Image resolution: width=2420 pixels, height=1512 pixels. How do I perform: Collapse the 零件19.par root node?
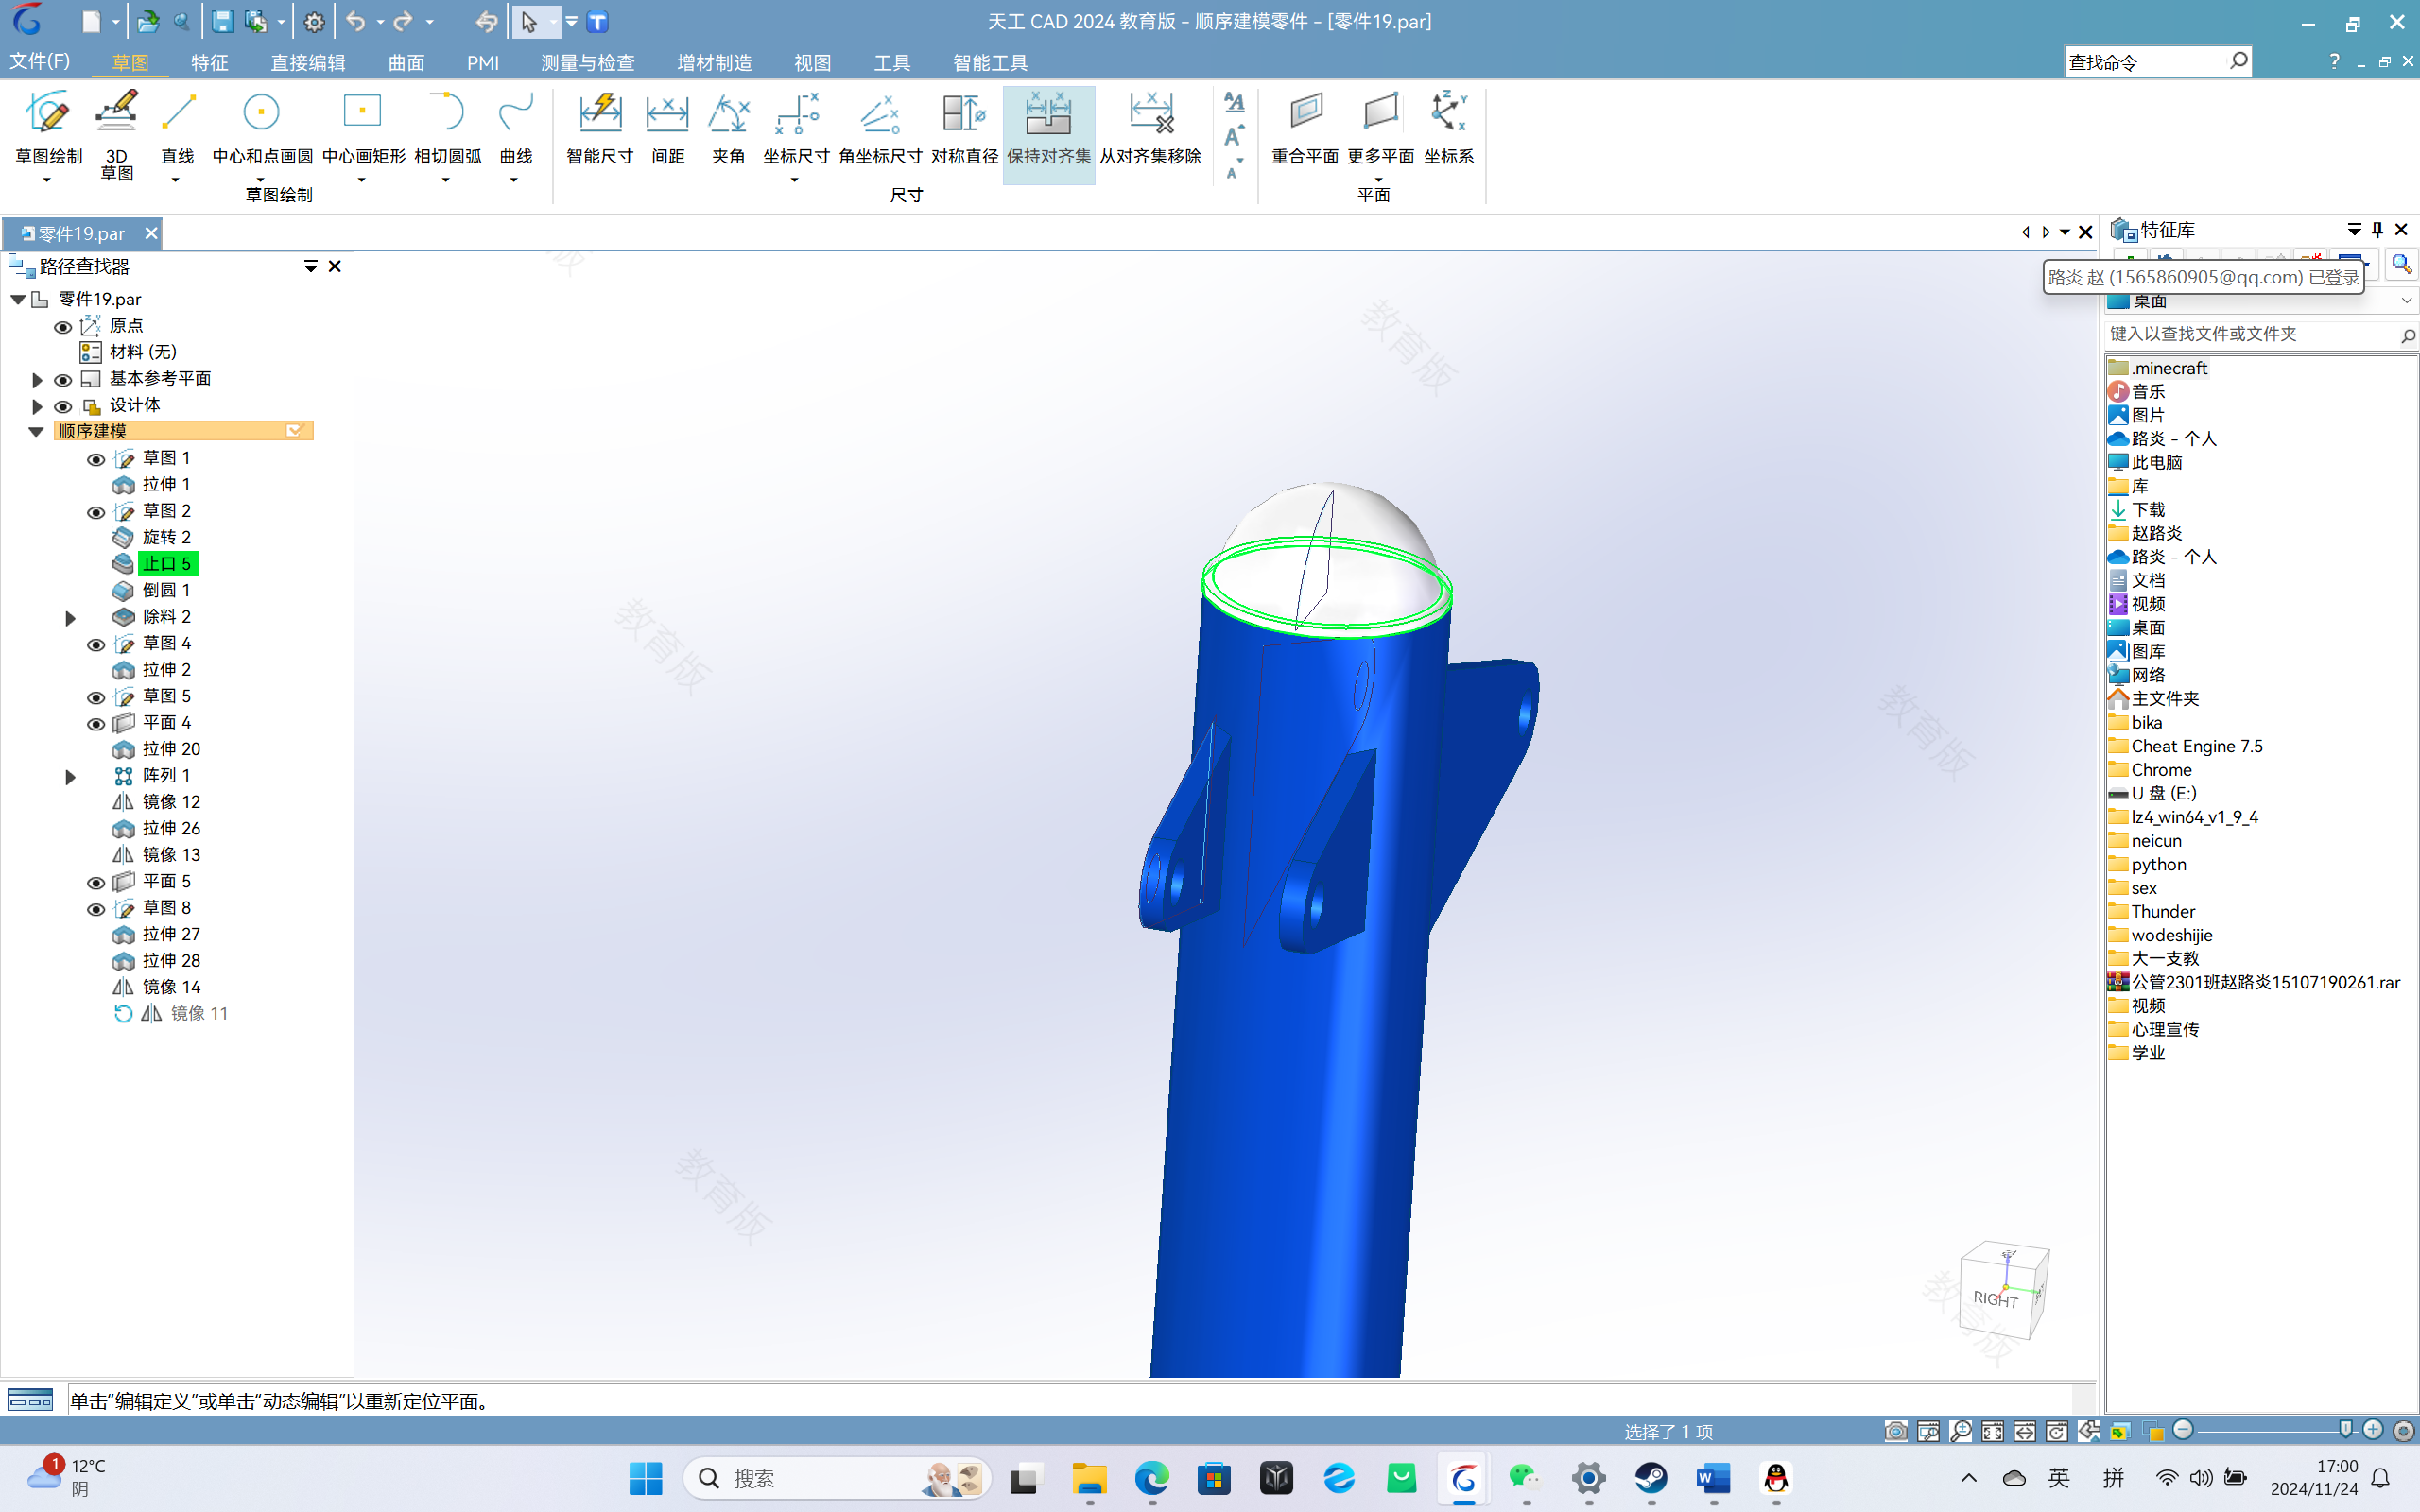(18, 299)
